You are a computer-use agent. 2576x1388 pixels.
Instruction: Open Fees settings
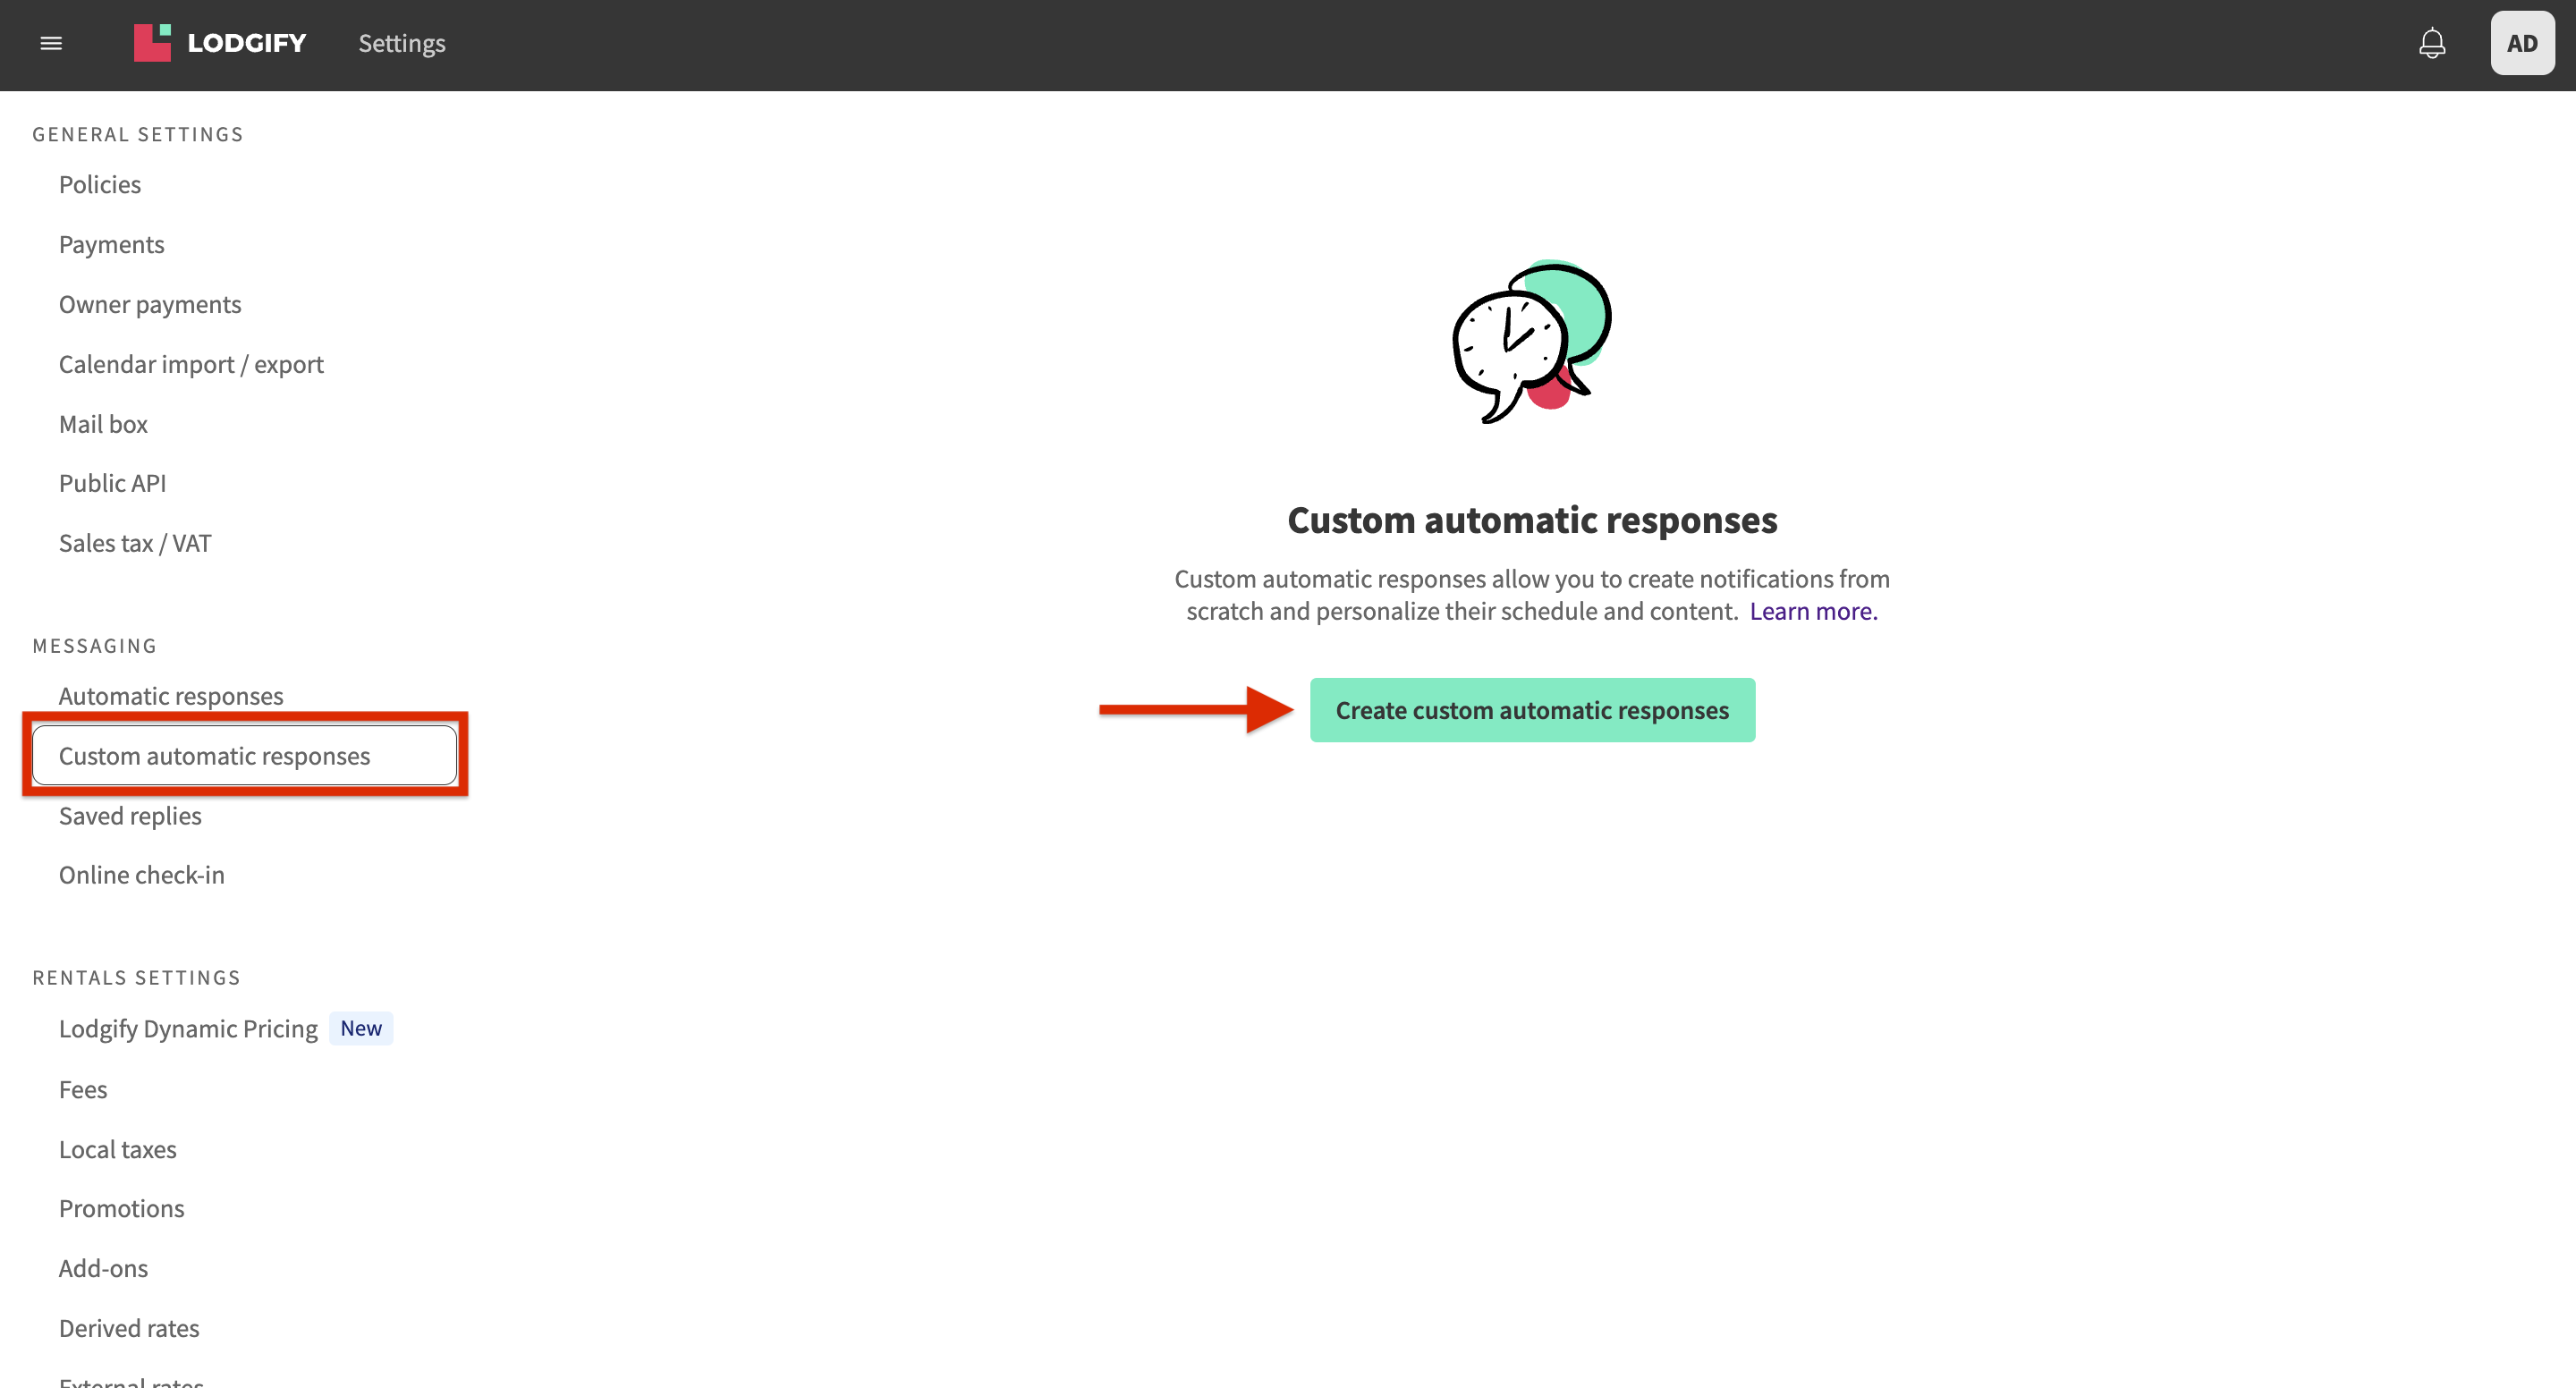[83, 1089]
